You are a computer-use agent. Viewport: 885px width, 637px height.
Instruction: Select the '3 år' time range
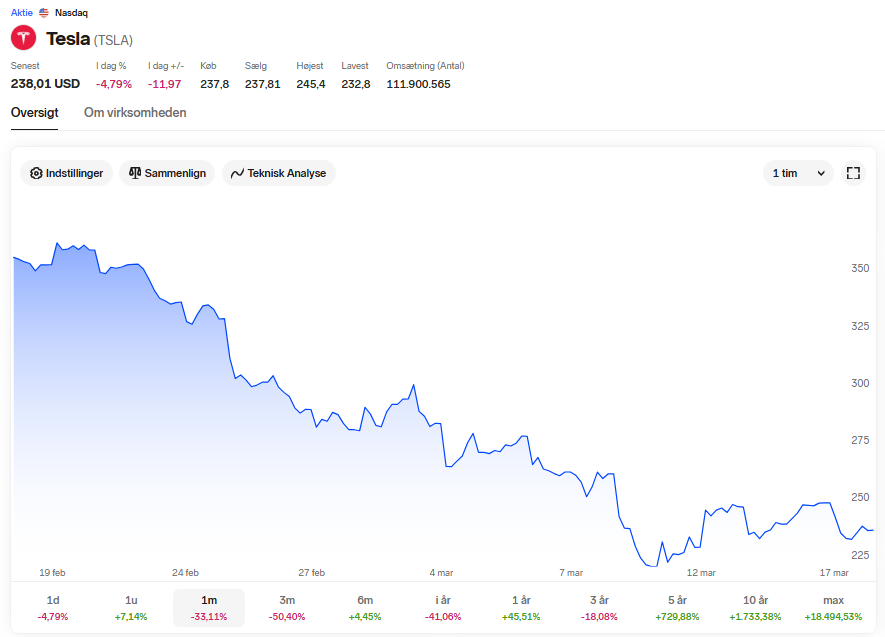[x=599, y=608]
